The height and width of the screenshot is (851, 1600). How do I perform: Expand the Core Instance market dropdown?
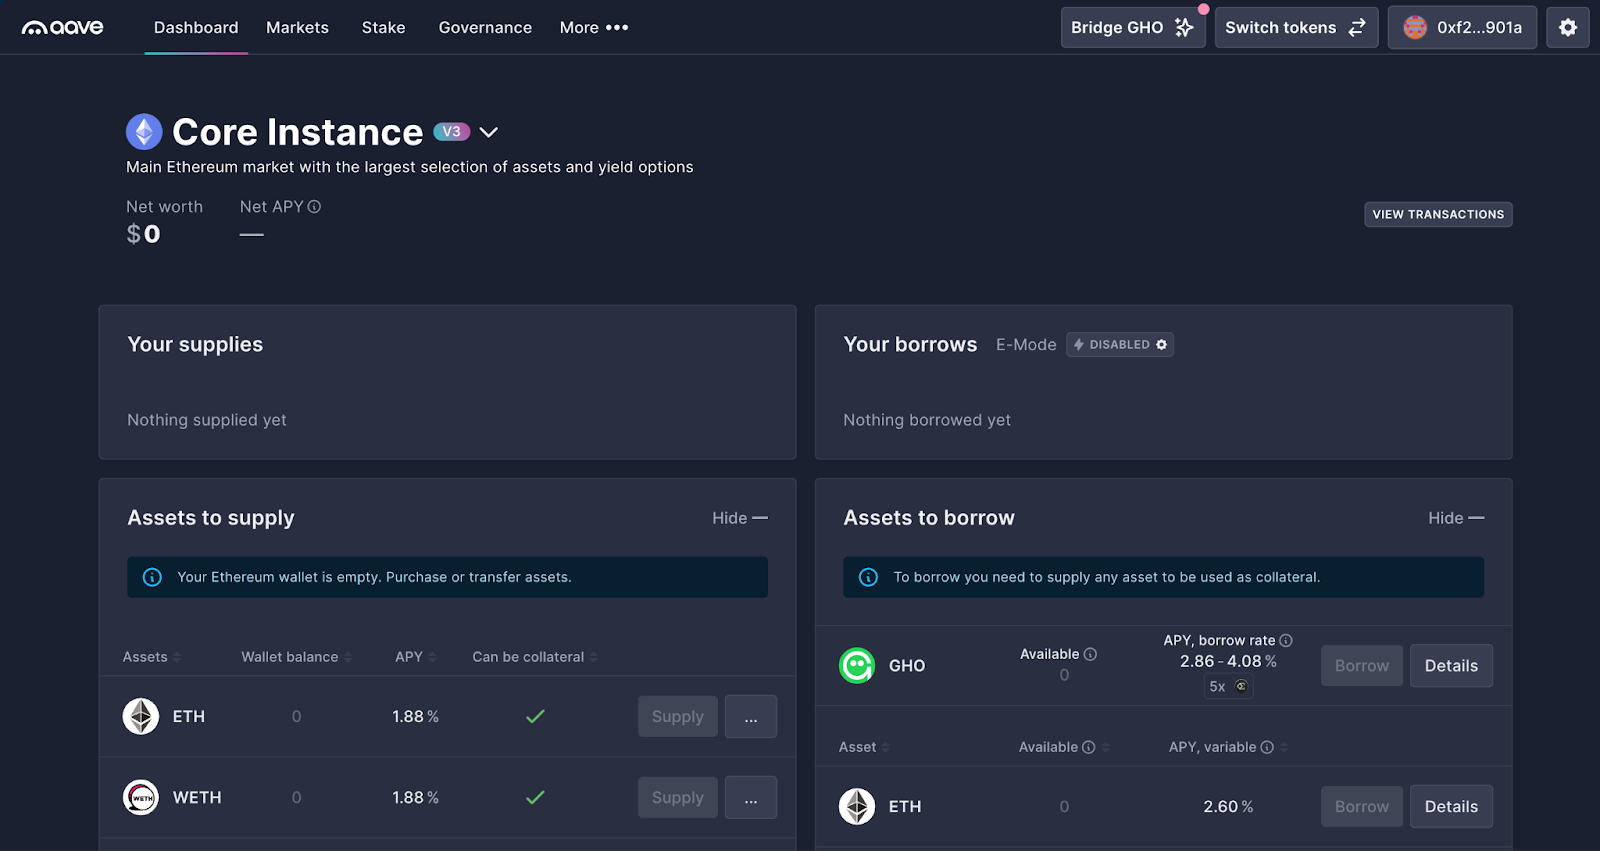488,132
